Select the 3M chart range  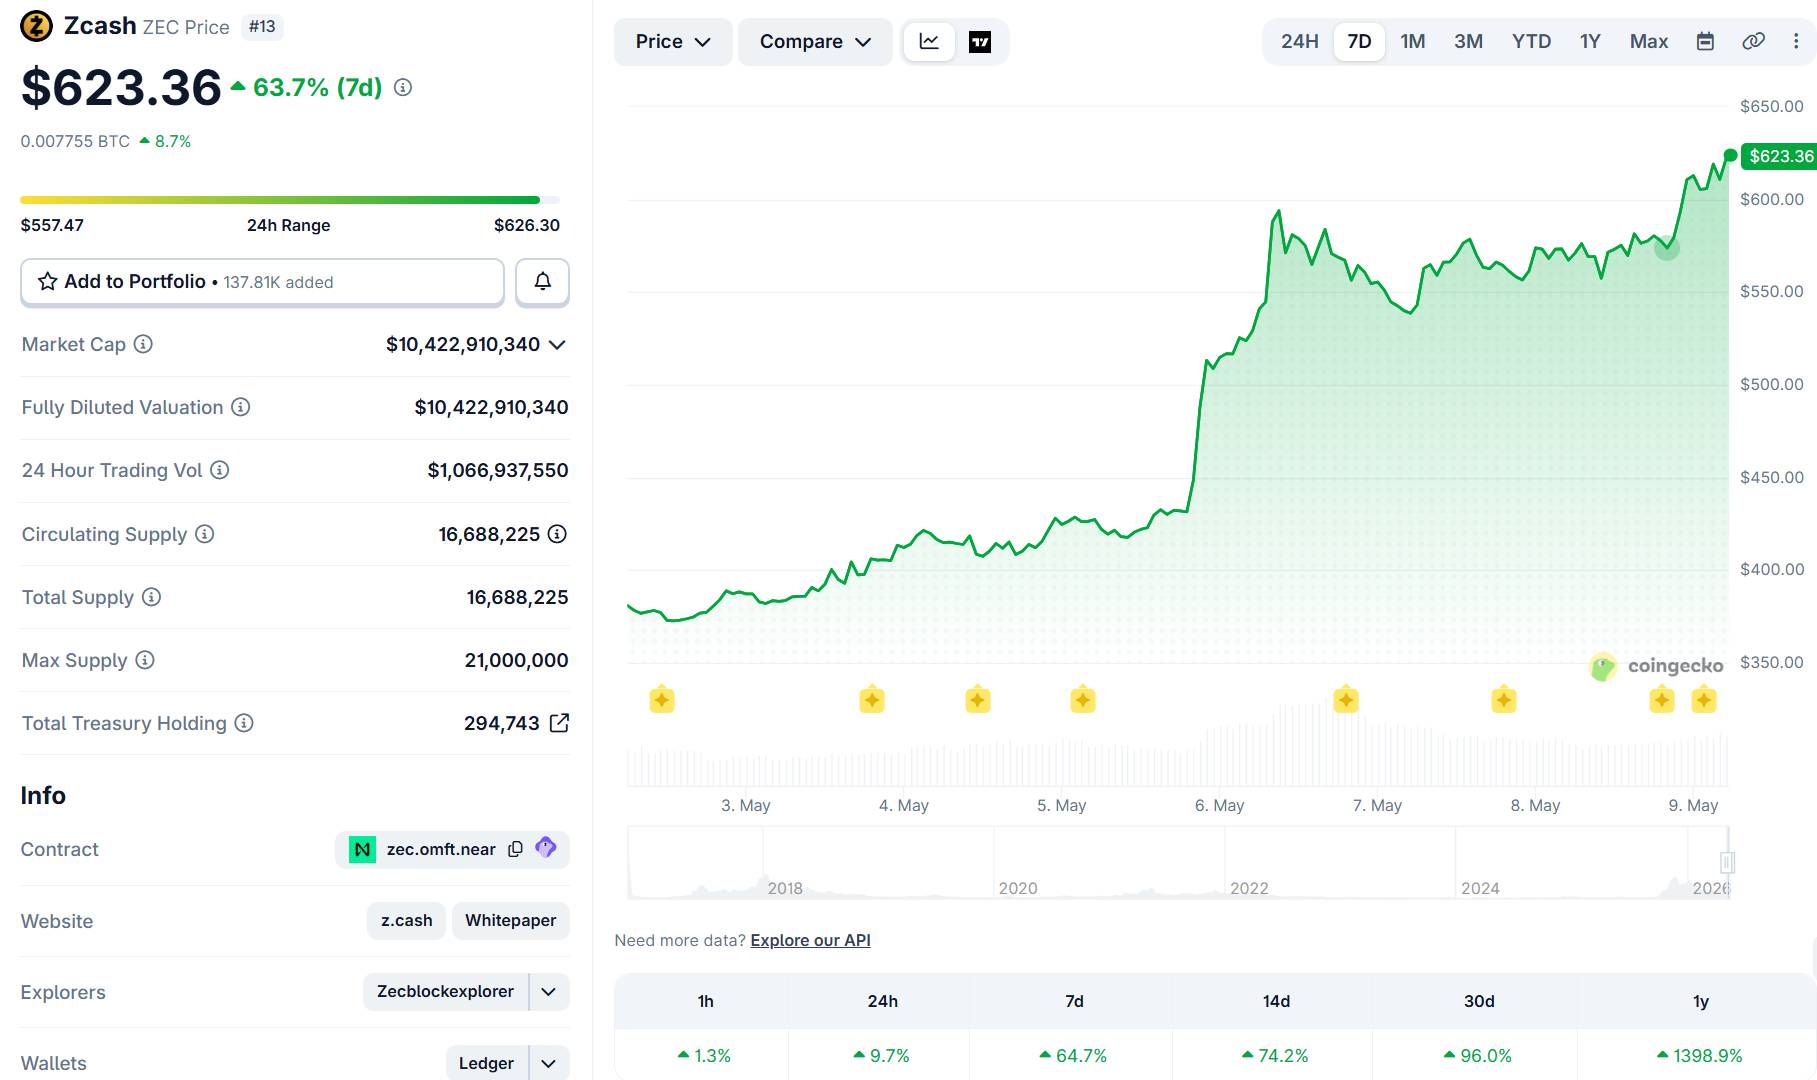coord(1468,41)
